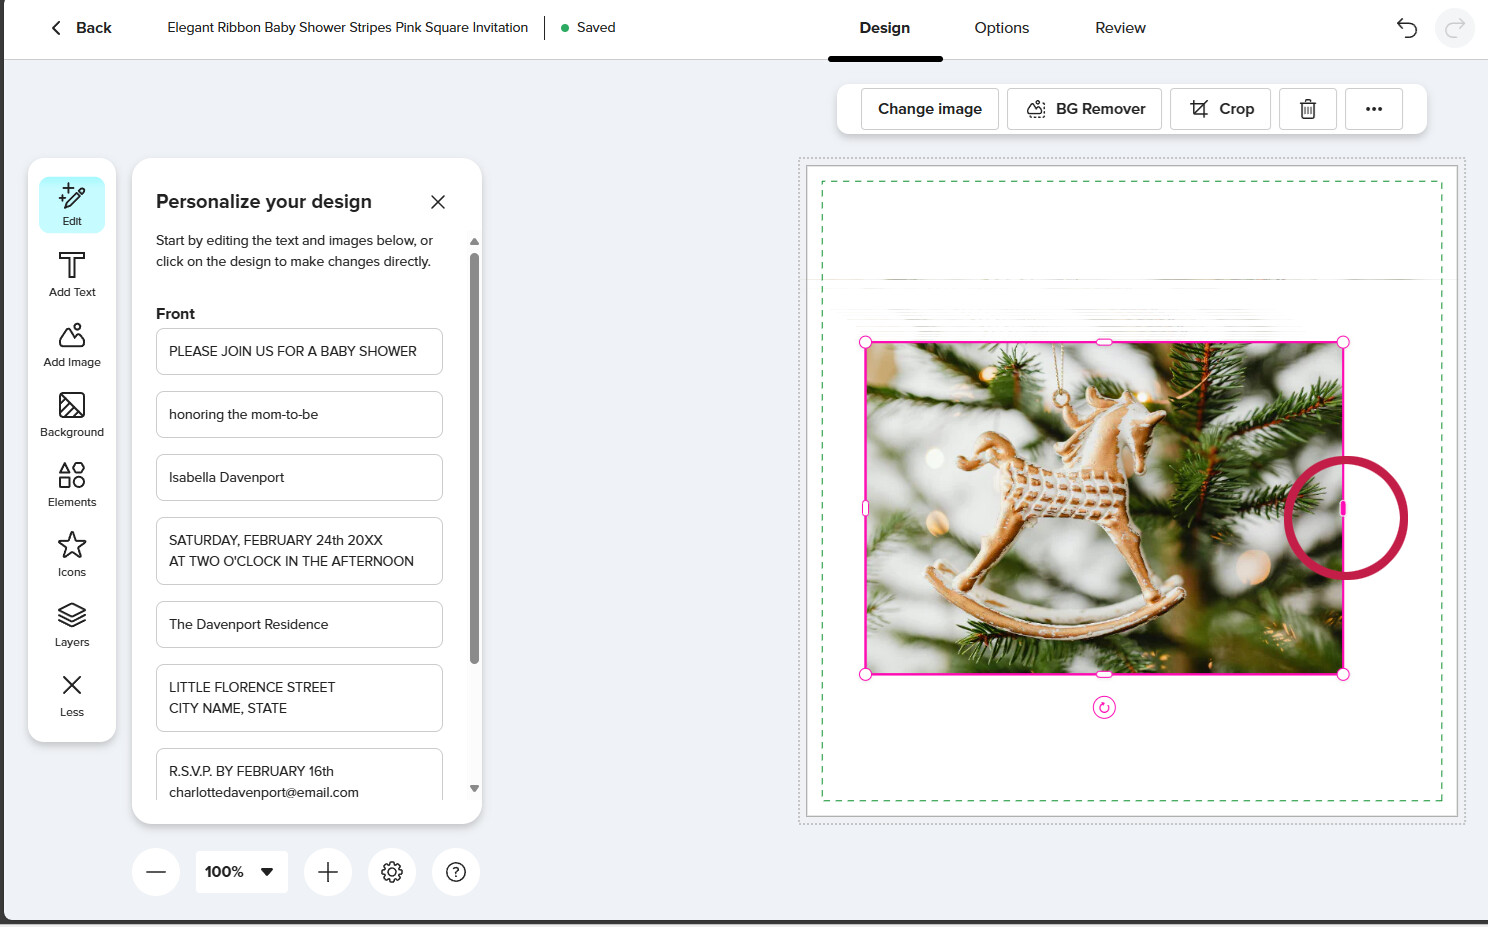Click the undo arrow icon
This screenshot has width=1488, height=927.
click(1407, 28)
